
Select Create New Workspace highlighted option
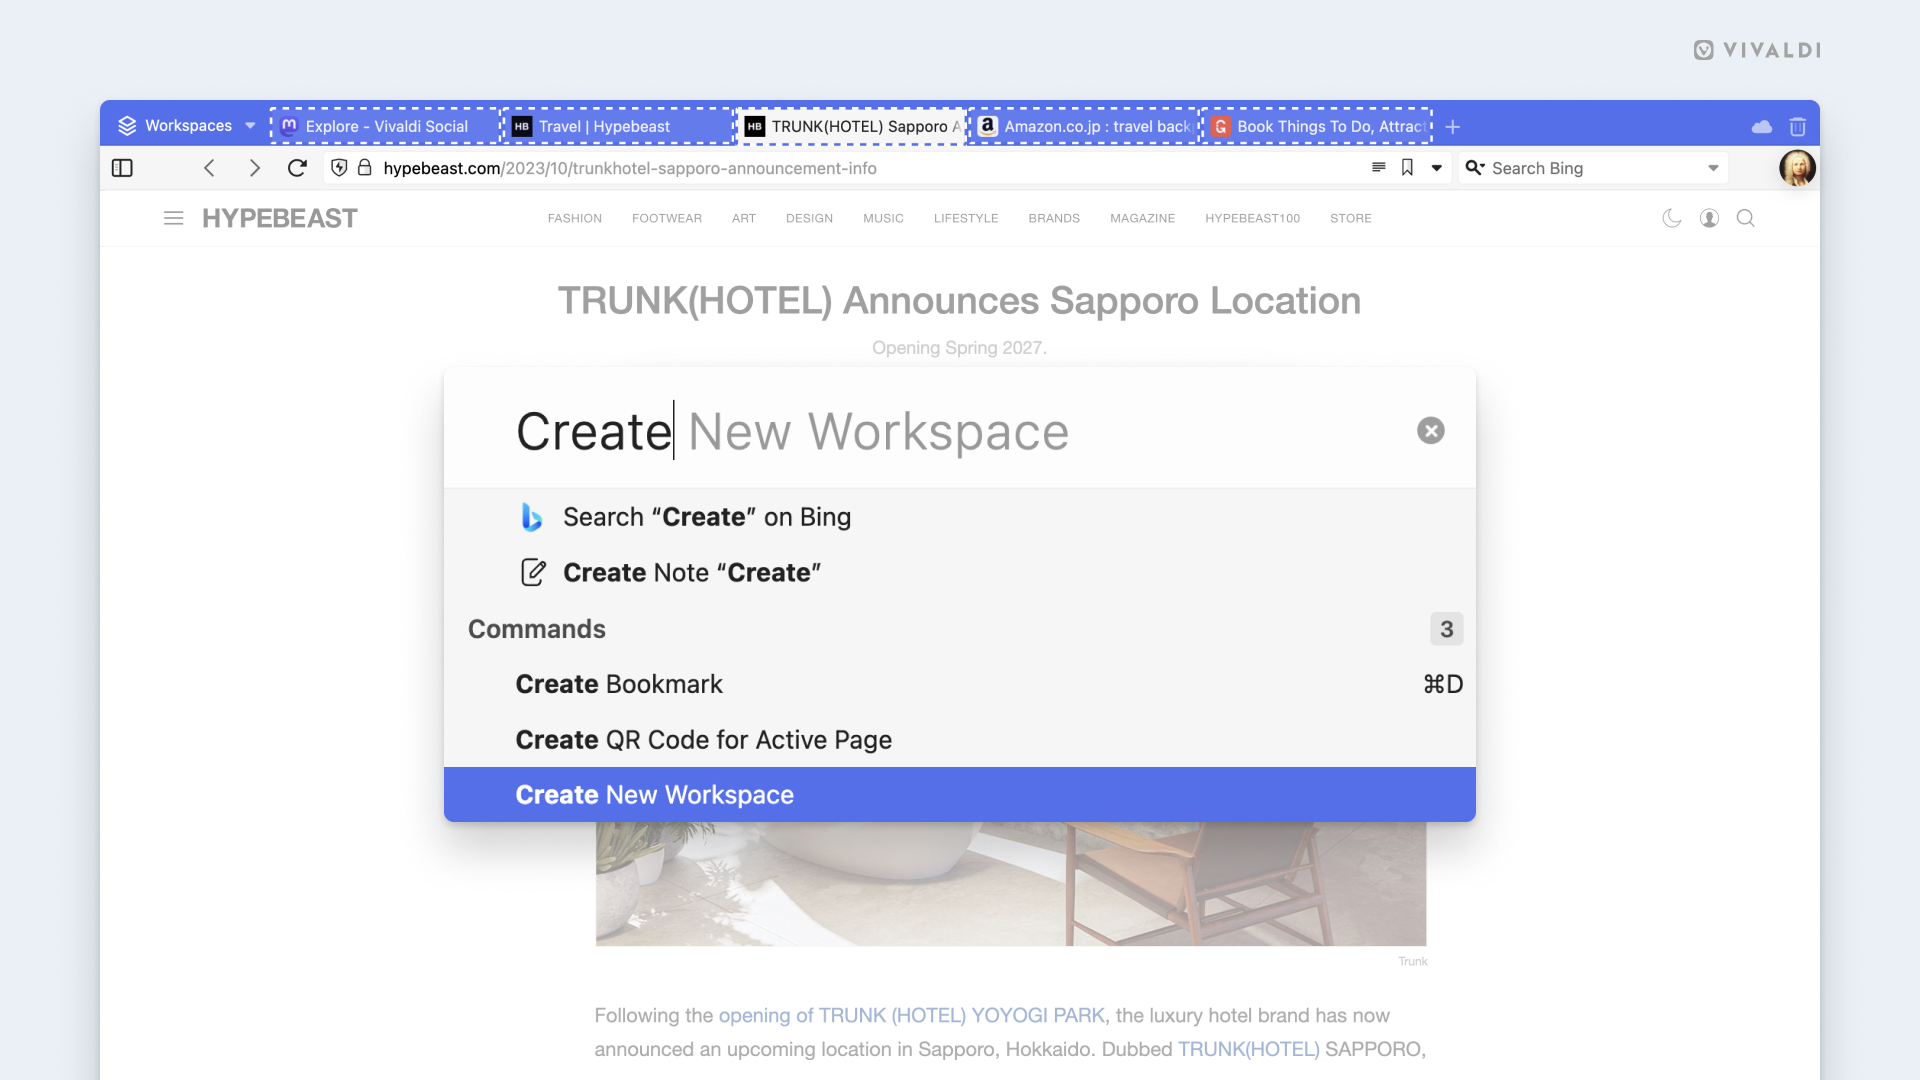pyautogui.click(x=960, y=794)
